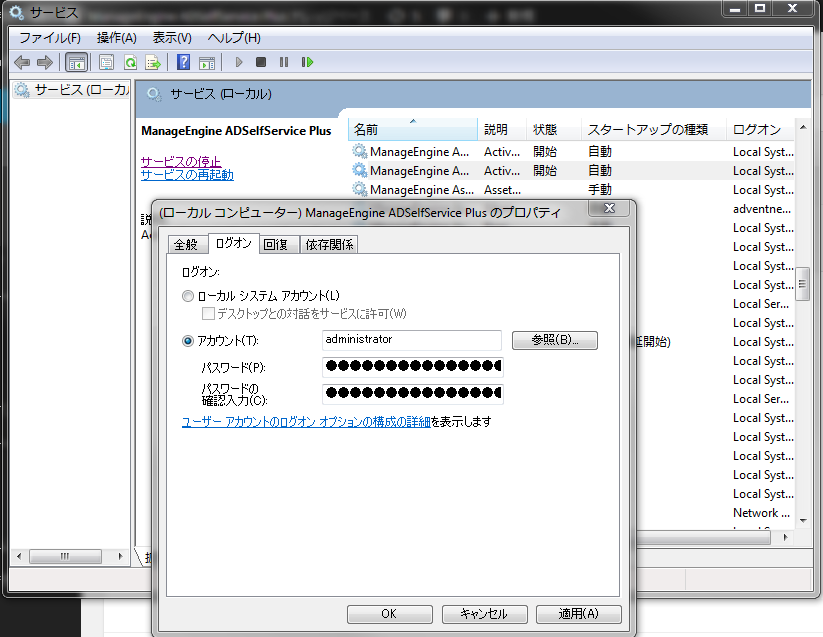Open the ファイル(F) menu

pos(50,38)
